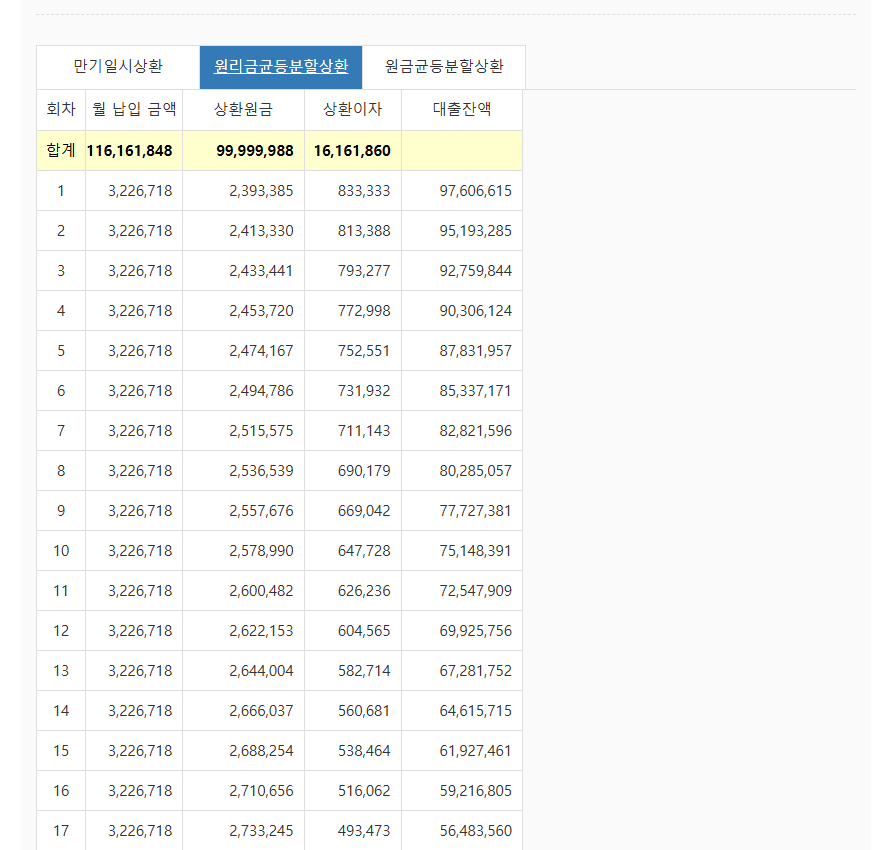Click the 회차 column header
This screenshot has height=850, width=891.
pyautogui.click(x=61, y=109)
